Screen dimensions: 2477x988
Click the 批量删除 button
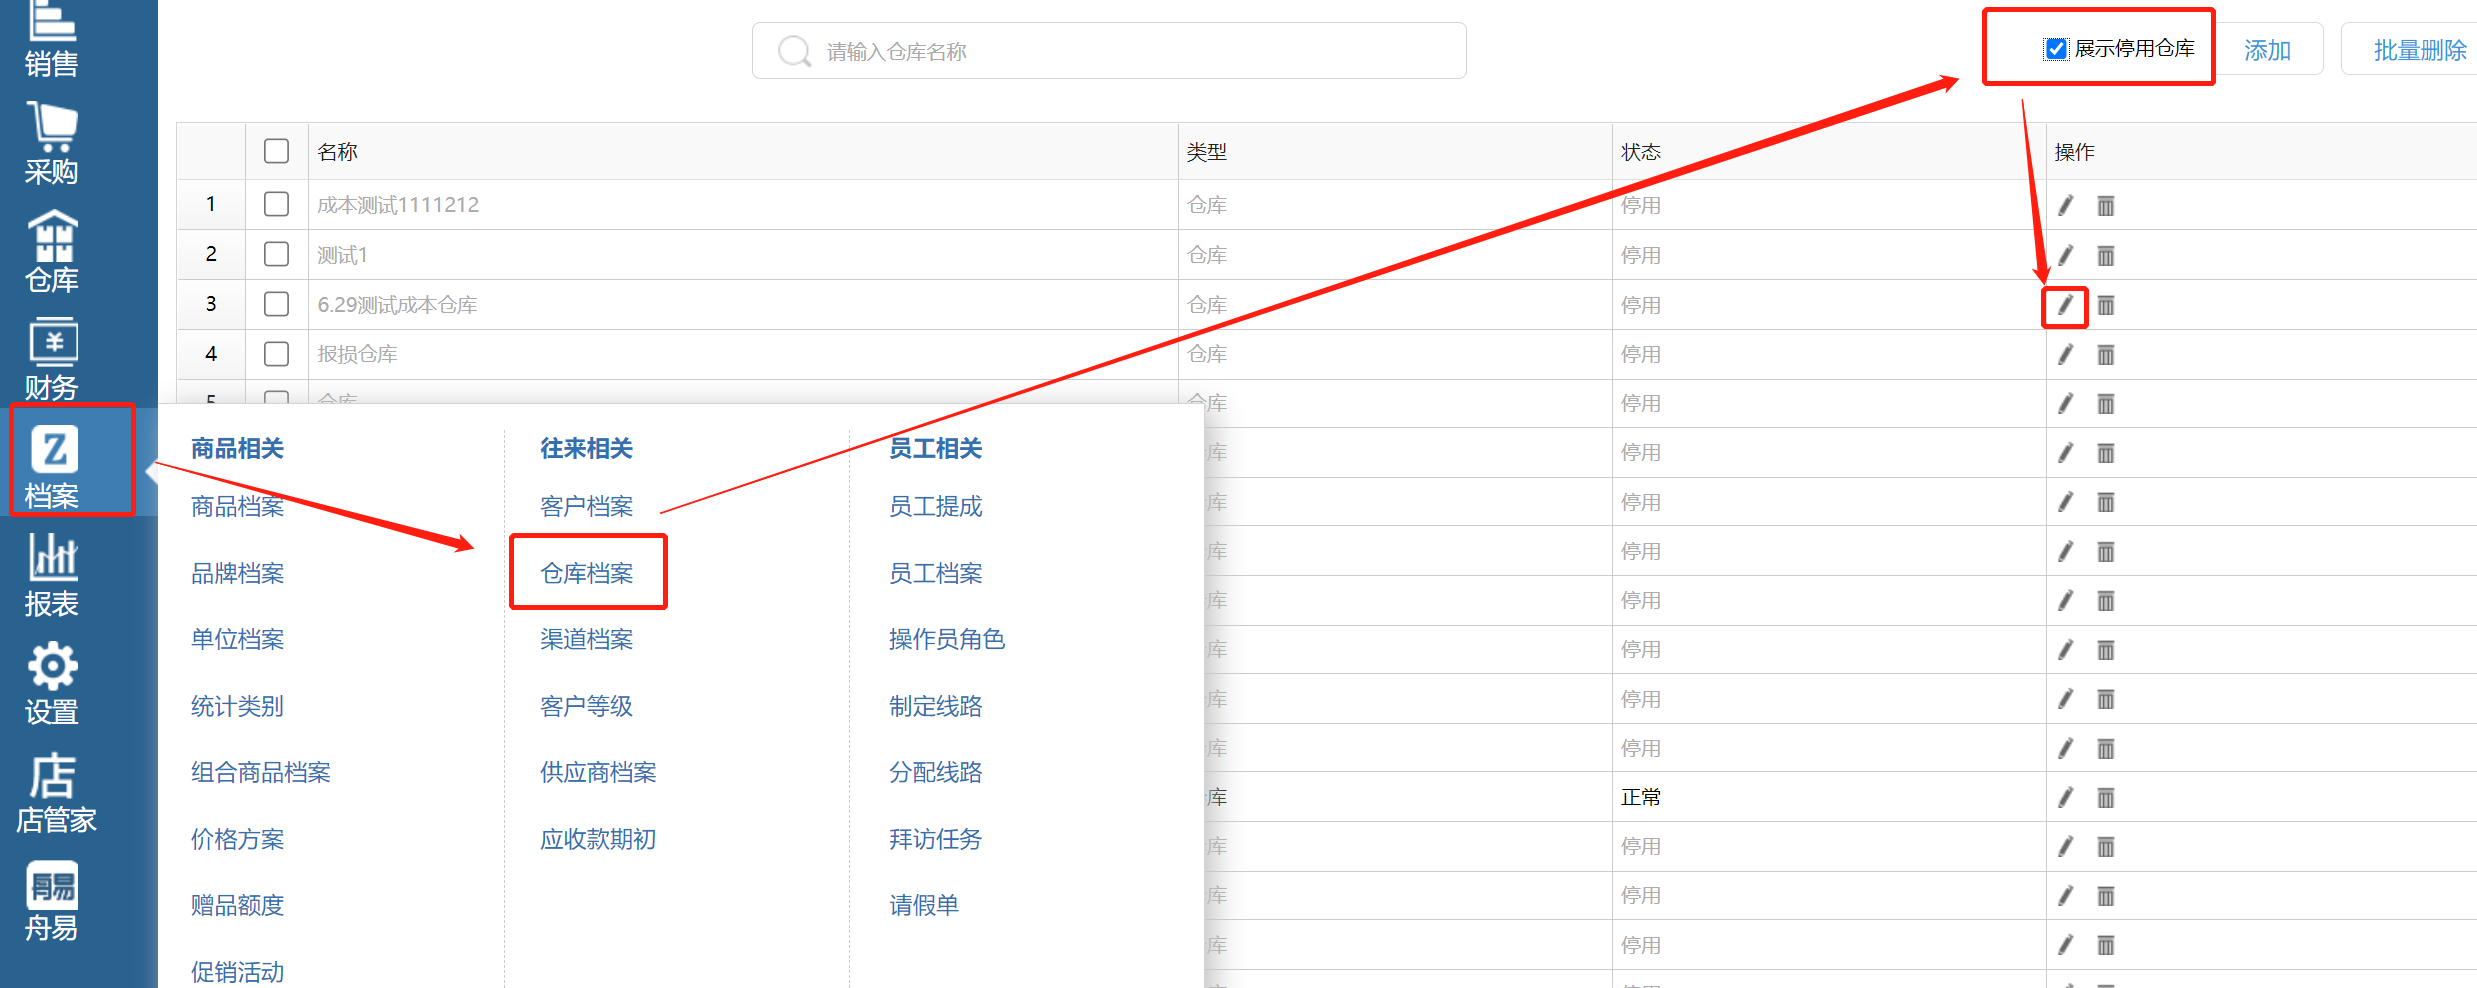pyautogui.click(x=2419, y=50)
